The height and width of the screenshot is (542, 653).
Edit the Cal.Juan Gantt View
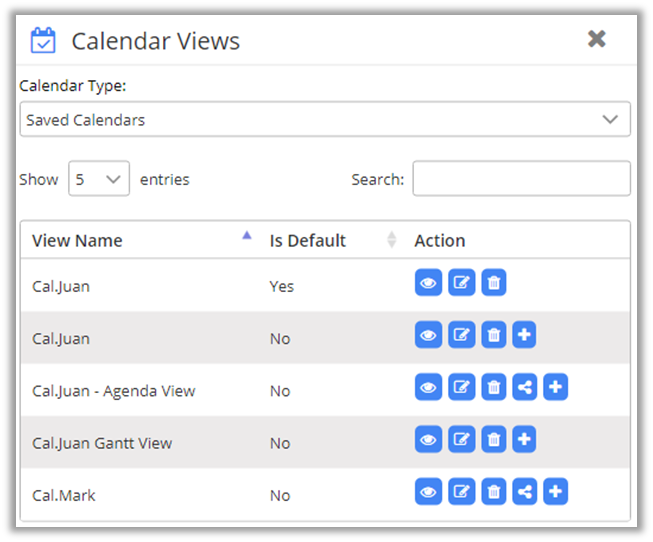point(461,439)
